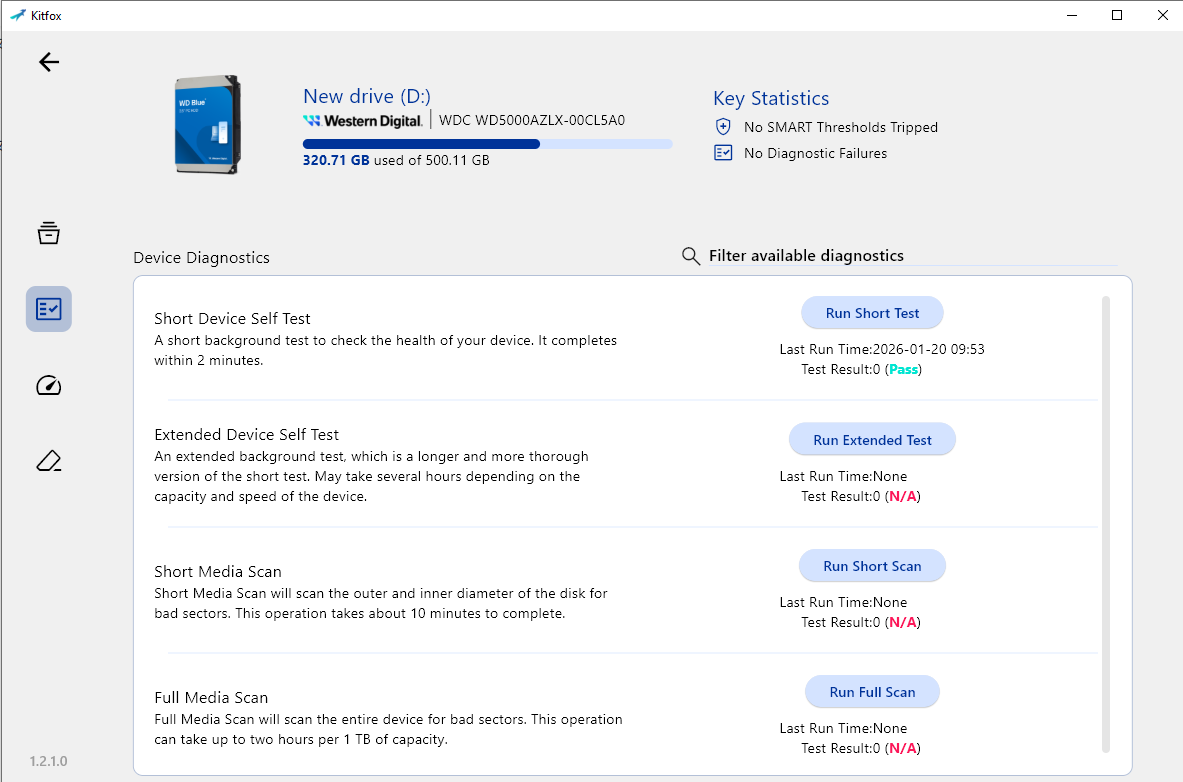Start the Extended Device Self Test
This screenshot has width=1183, height=782.
tap(872, 440)
